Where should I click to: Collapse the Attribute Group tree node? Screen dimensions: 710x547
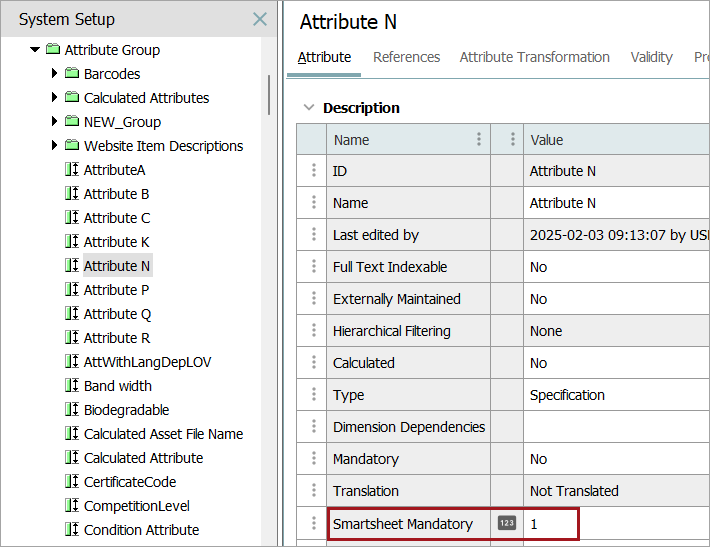pos(35,49)
